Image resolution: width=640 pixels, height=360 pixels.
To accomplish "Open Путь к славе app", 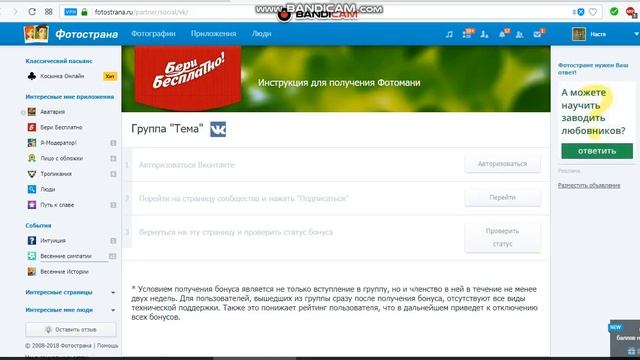I will click(57, 205).
